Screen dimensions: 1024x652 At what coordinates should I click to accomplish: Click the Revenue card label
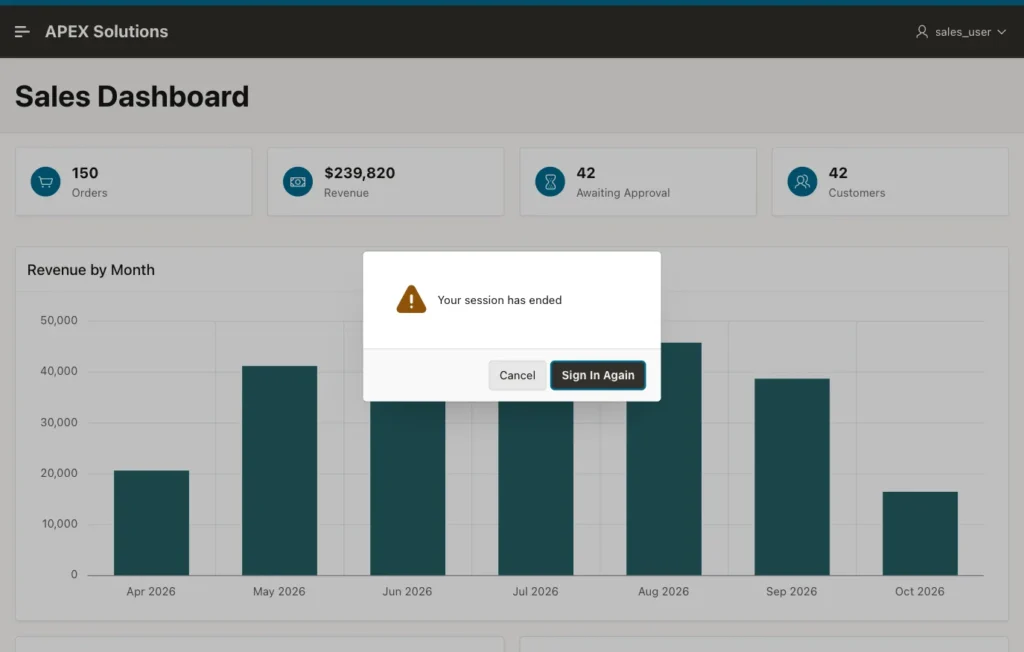click(346, 193)
